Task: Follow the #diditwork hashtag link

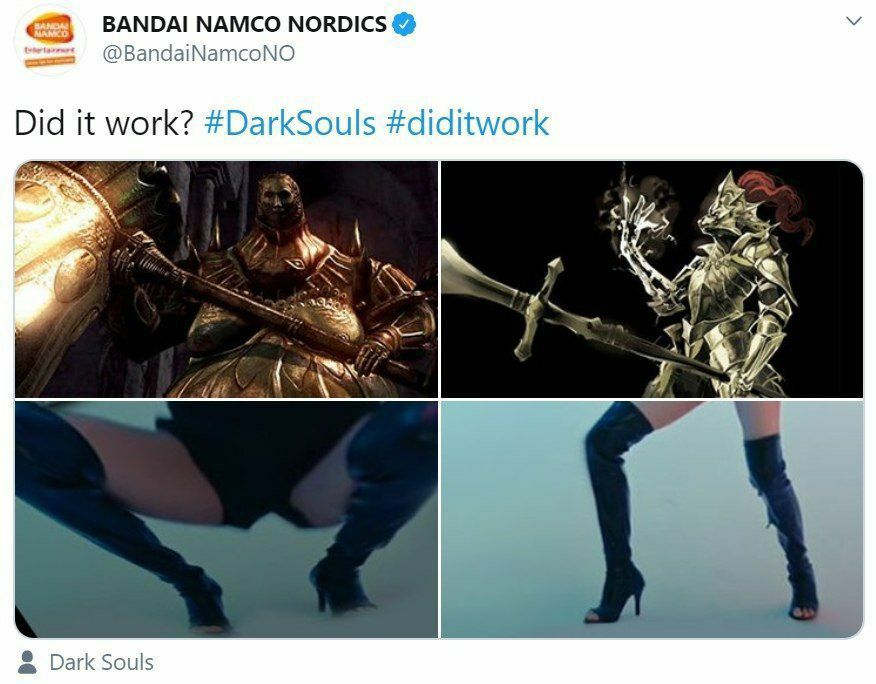Action: pos(468,124)
